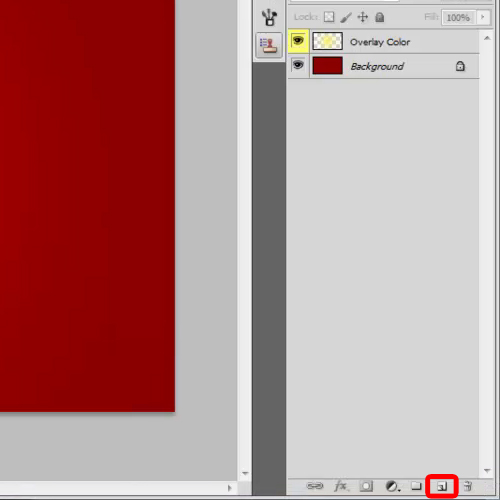Click the Add layer mask icon
The width and height of the screenshot is (500, 500).
click(366, 486)
